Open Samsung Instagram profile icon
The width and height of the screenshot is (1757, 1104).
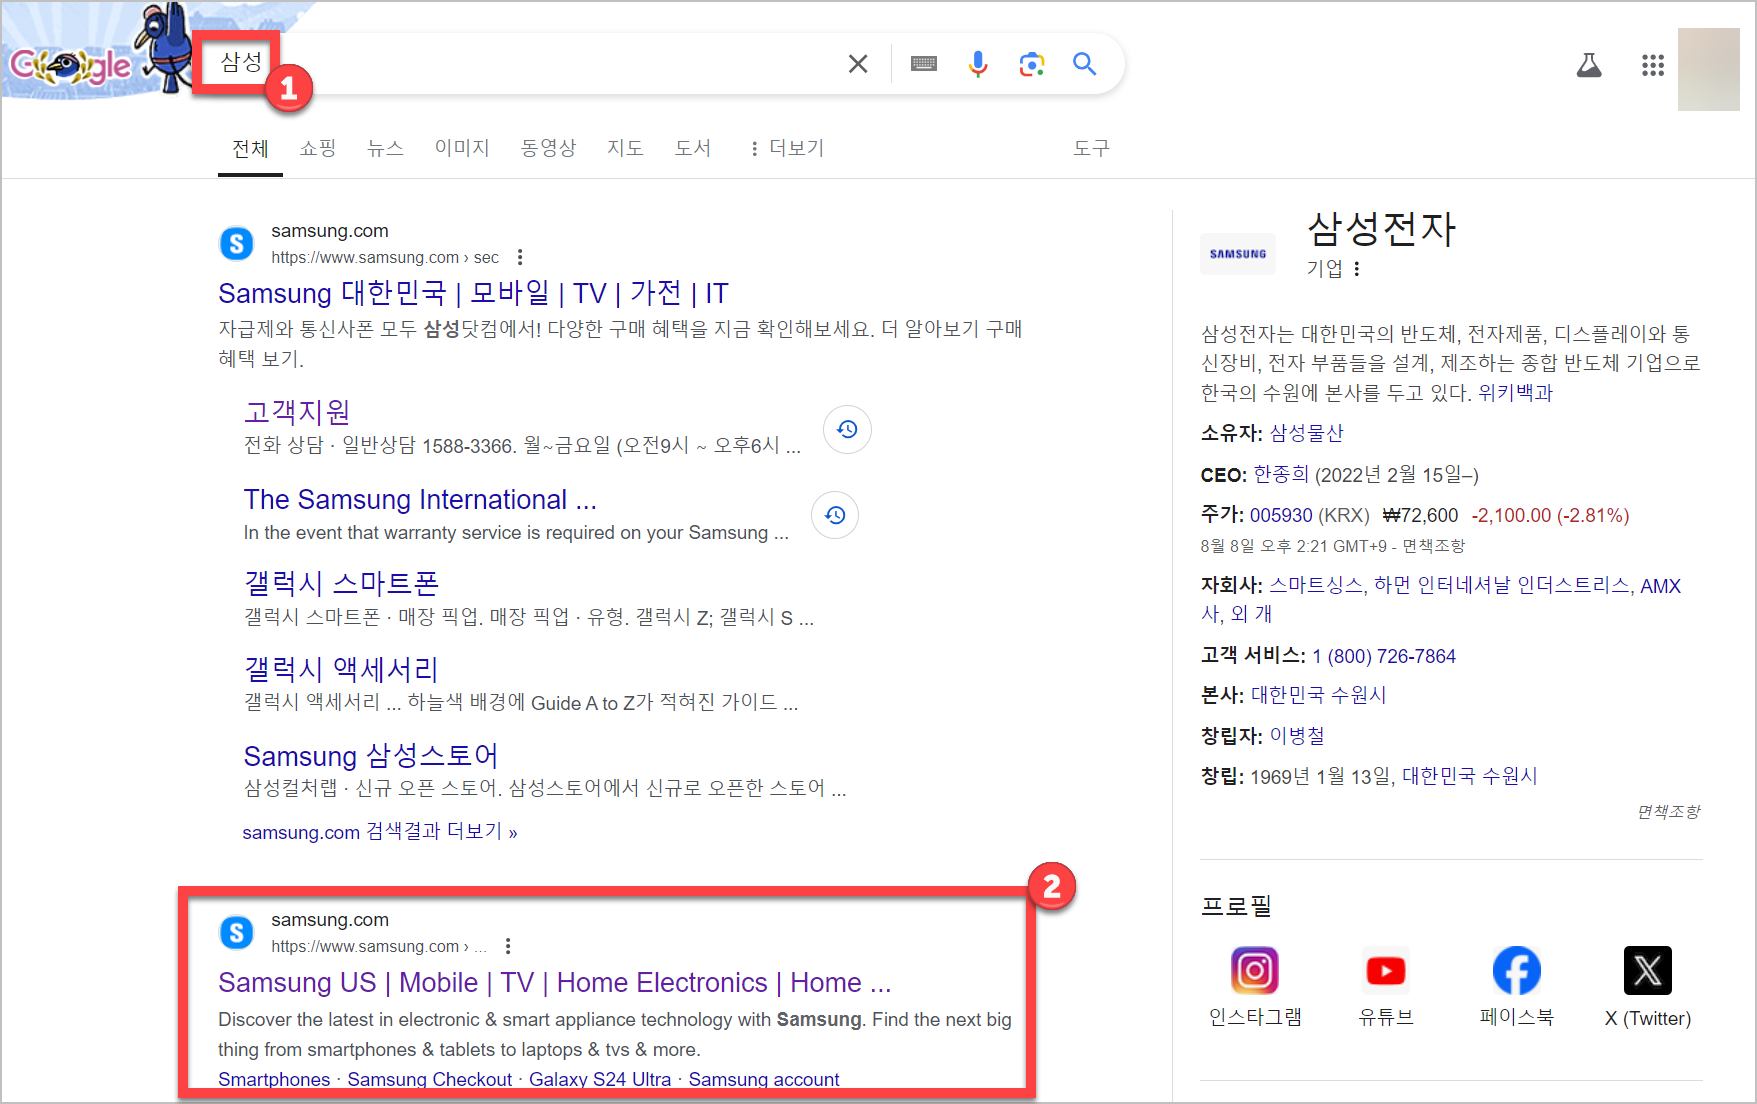point(1255,970)
